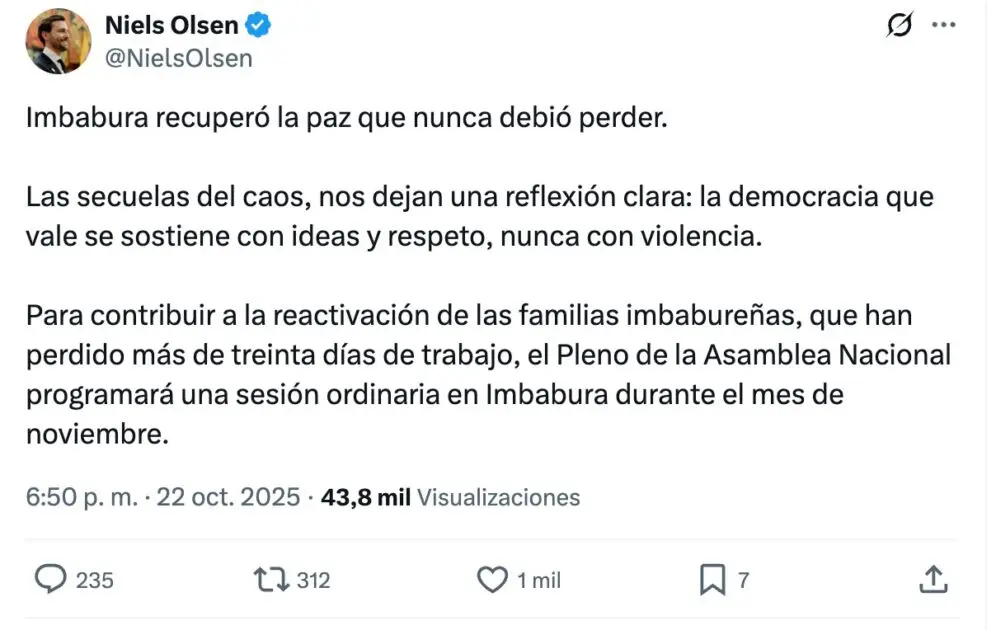Screen dimensions: 996x630
Task: Click the 6:50 p. m. timestamp
Action: [82, 497]
